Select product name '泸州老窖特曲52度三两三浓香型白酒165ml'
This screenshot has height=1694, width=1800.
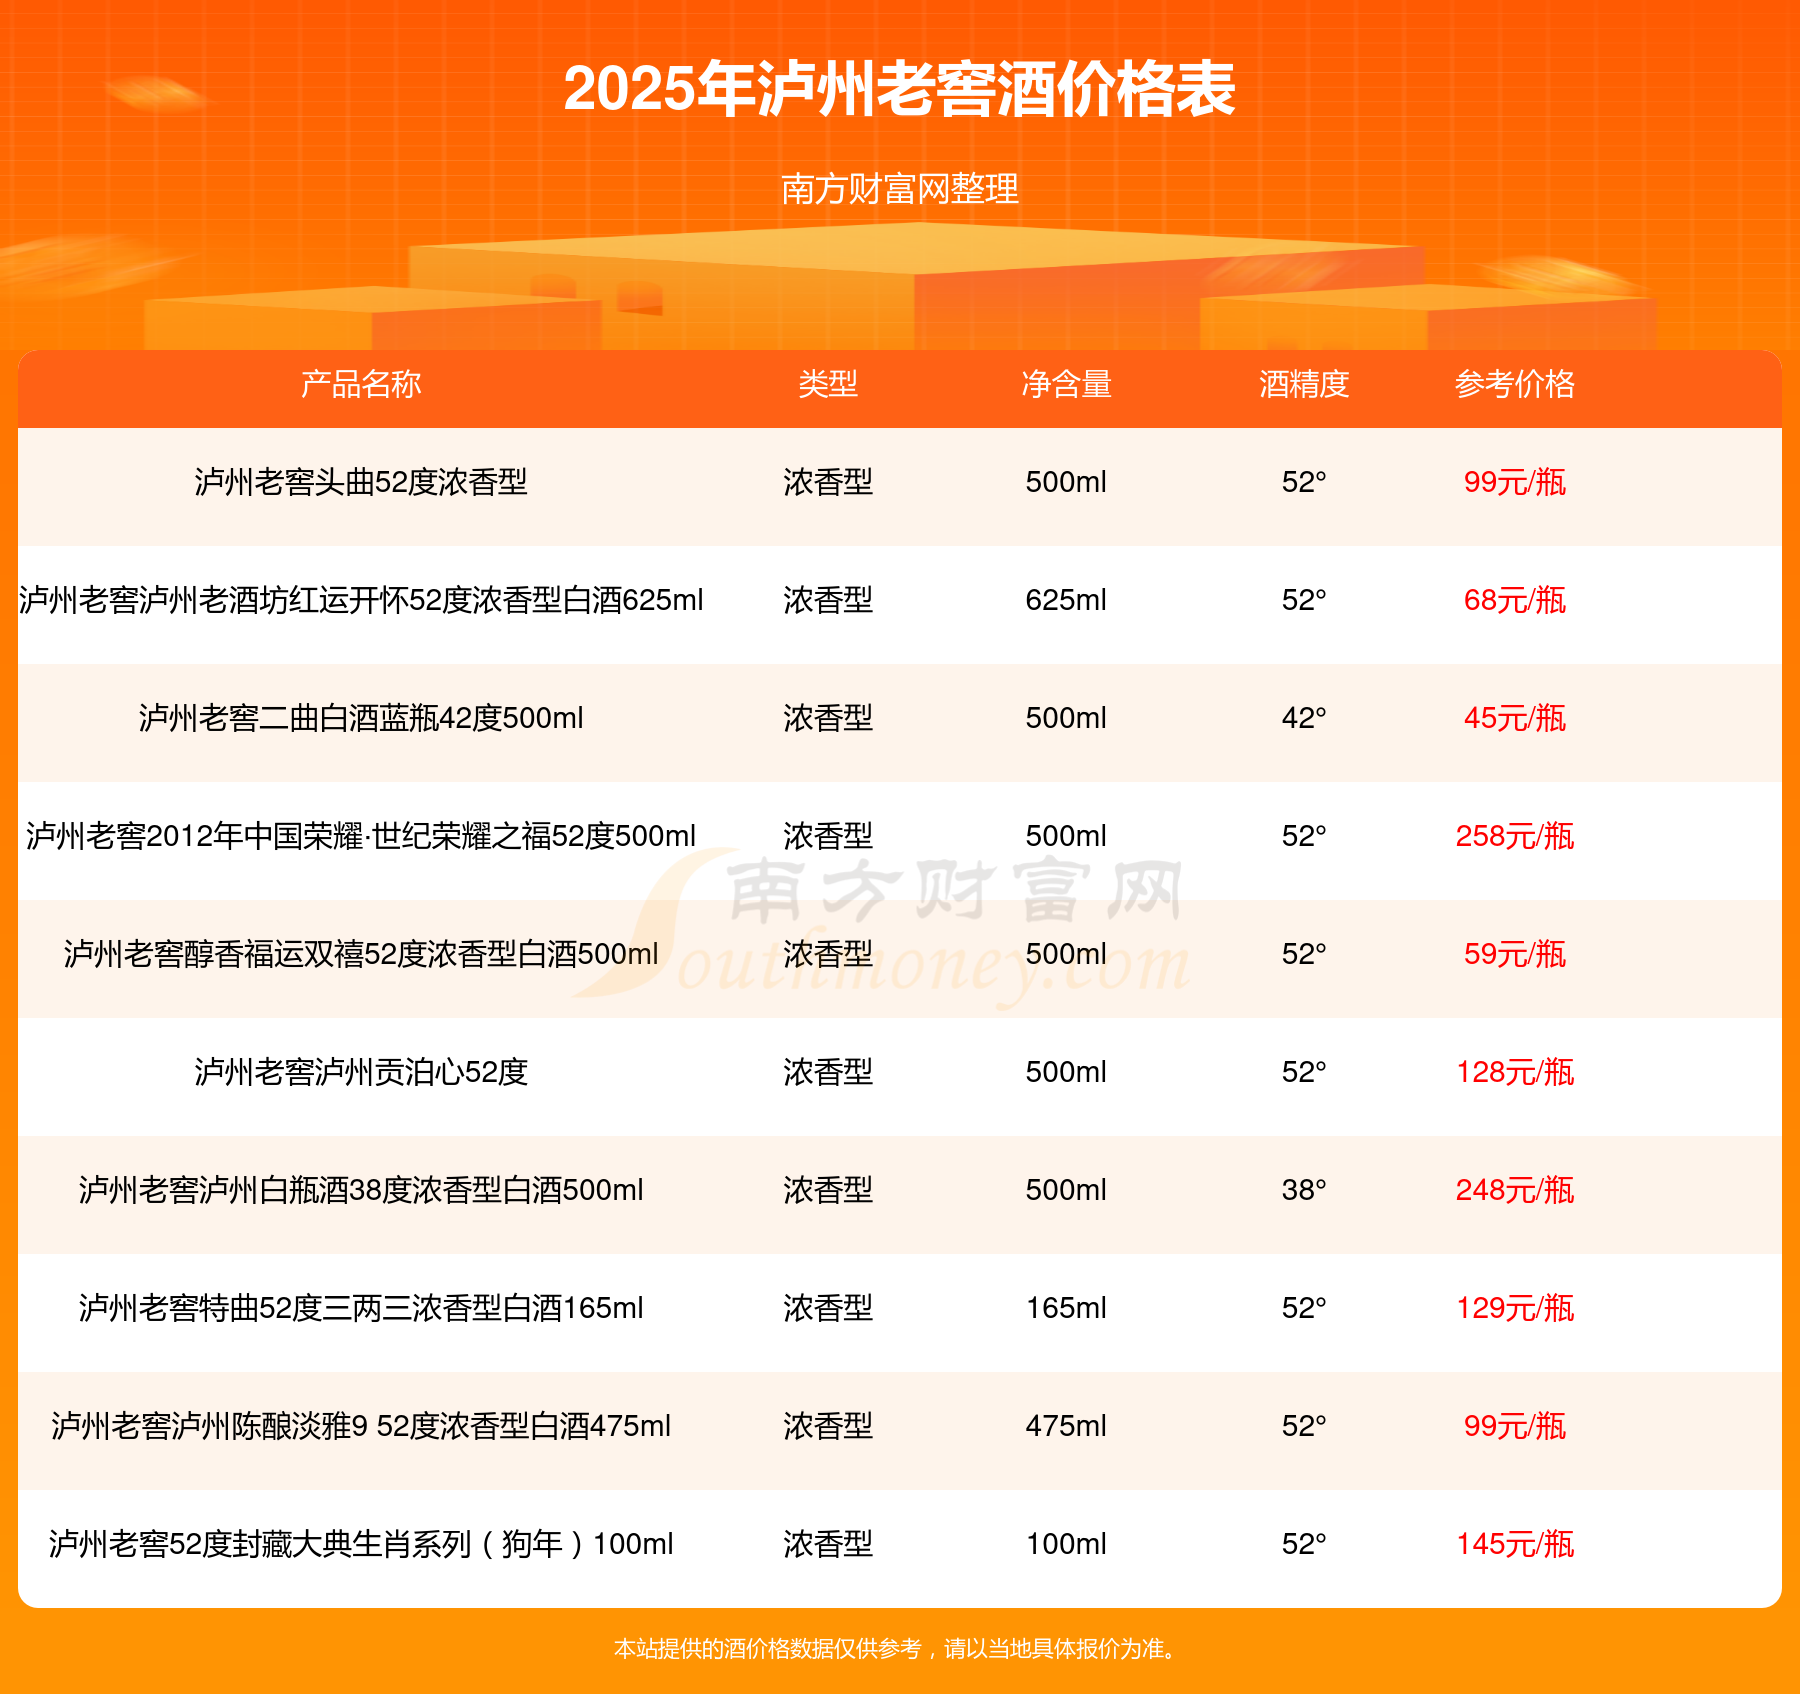361,1308
